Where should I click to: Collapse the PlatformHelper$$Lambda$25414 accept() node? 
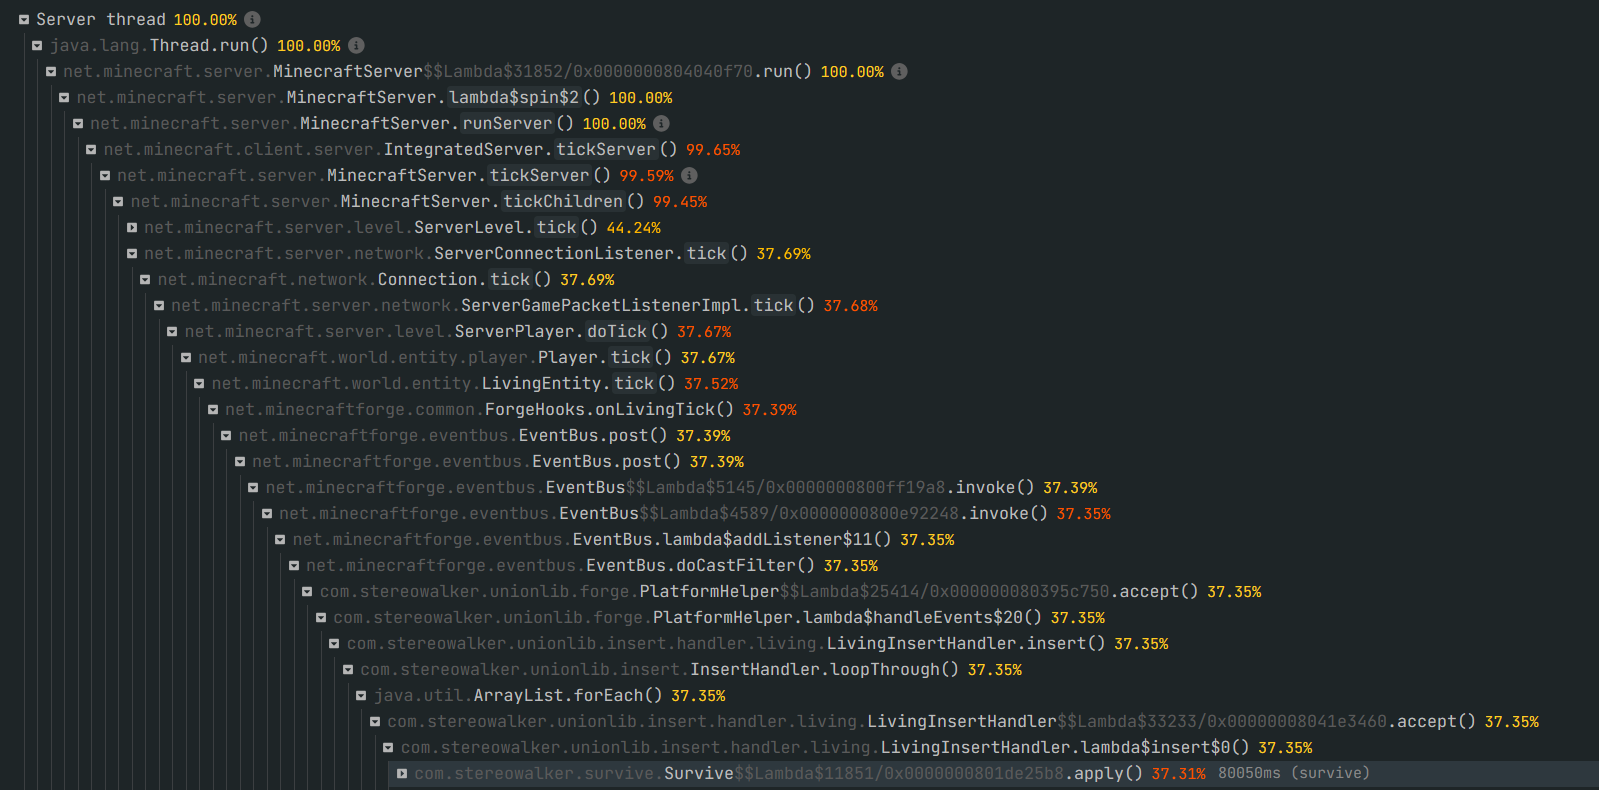tap(307, 592)
